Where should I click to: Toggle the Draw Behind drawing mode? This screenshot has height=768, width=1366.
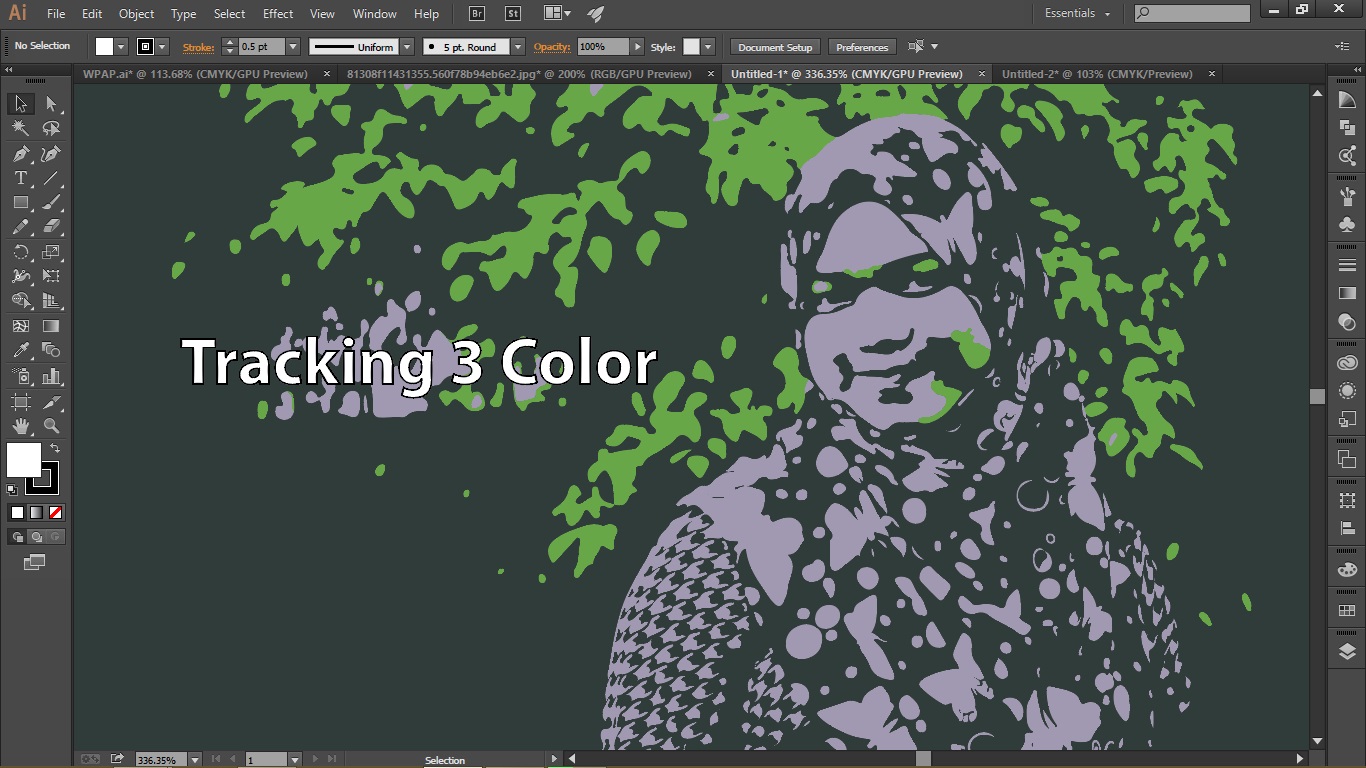point(37,537)
